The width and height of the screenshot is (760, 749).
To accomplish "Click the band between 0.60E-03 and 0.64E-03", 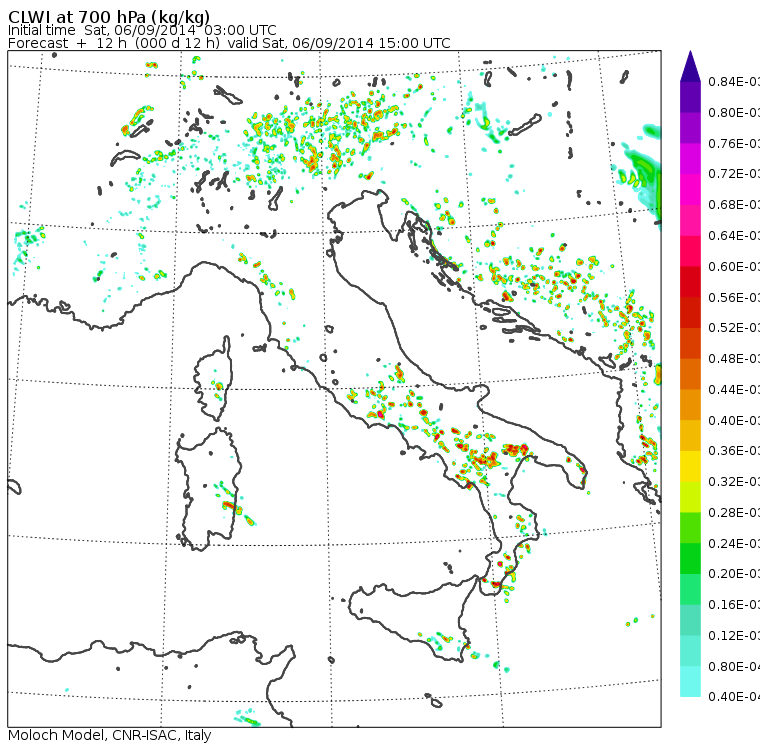I will [690, 251].
